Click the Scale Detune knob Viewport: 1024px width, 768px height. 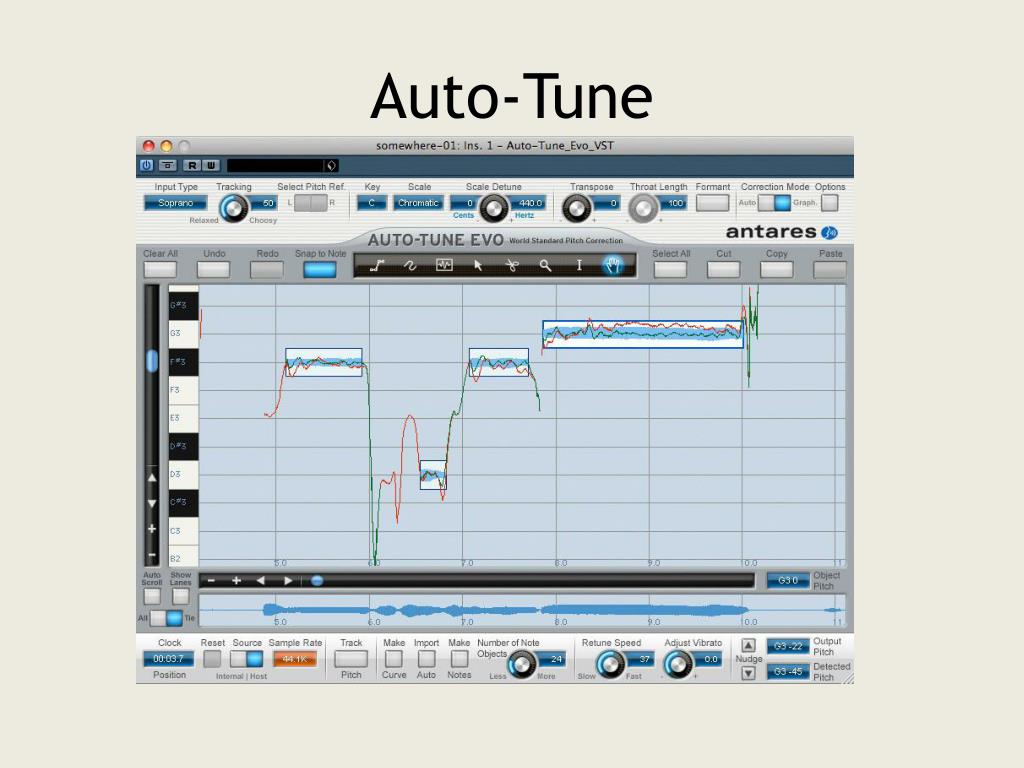pos(494,208)
